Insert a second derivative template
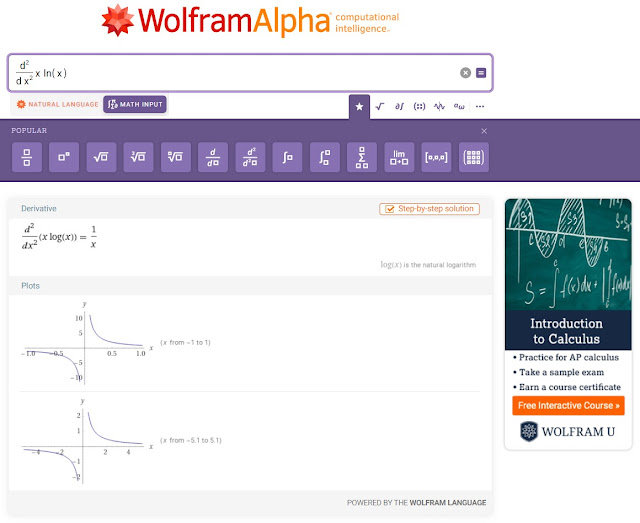 coord(250,157)
